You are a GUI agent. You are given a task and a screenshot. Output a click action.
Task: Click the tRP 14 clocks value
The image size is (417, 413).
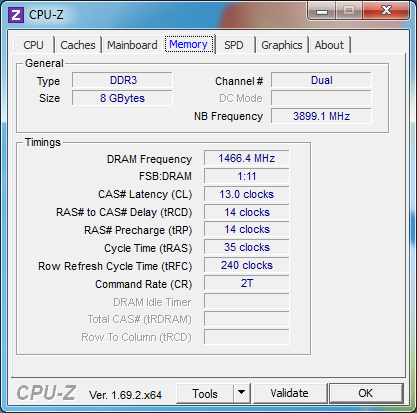point(247,230)
